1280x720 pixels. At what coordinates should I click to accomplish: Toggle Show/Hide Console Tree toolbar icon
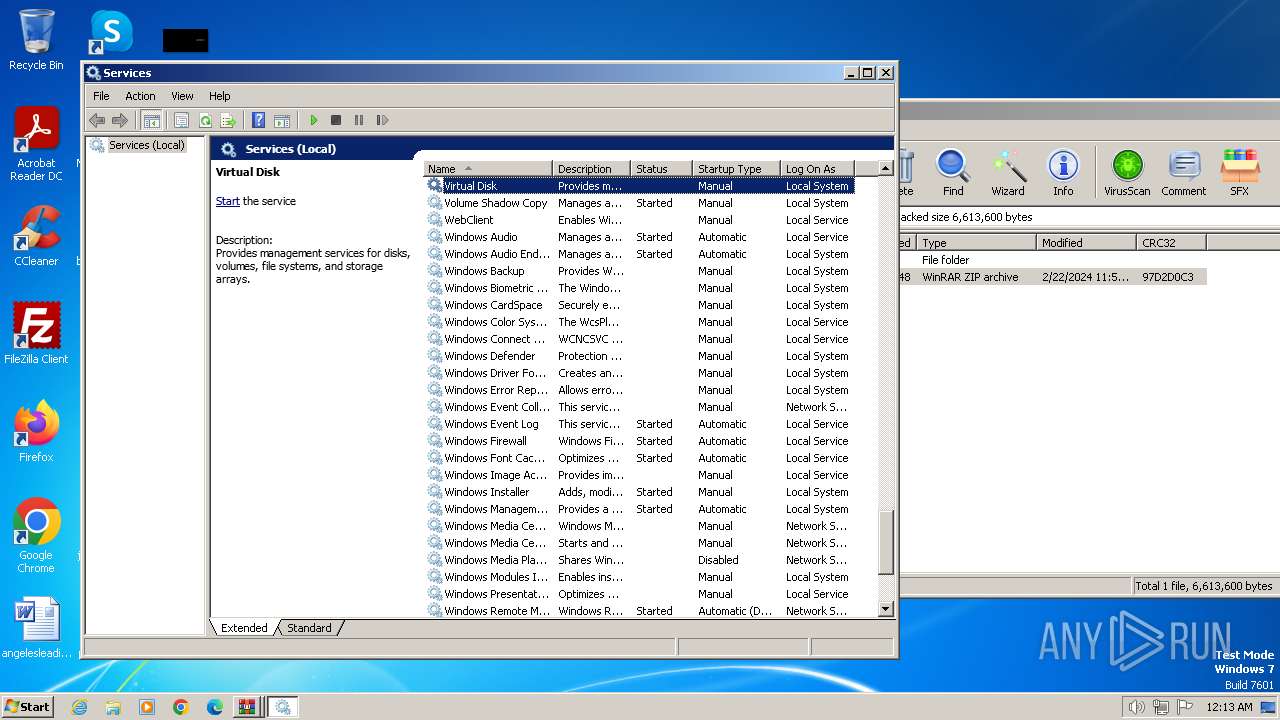pyautogui.click(x=151, y=120)
